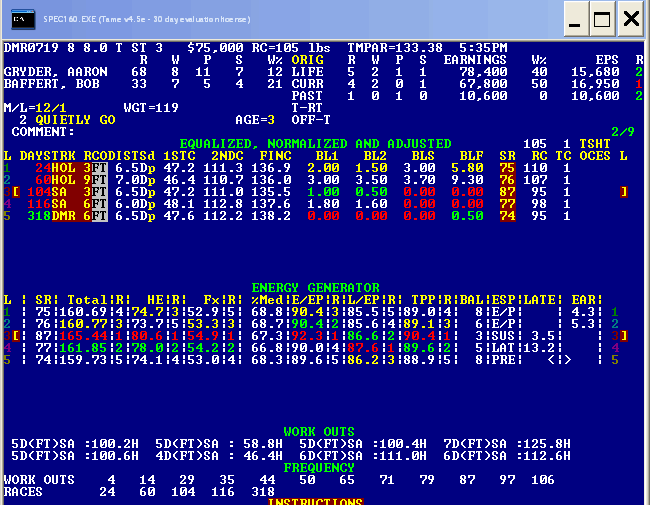The image size is (650, 505).
Task: Click PAST earnings 10,600
Action: [x=483, y=96]
